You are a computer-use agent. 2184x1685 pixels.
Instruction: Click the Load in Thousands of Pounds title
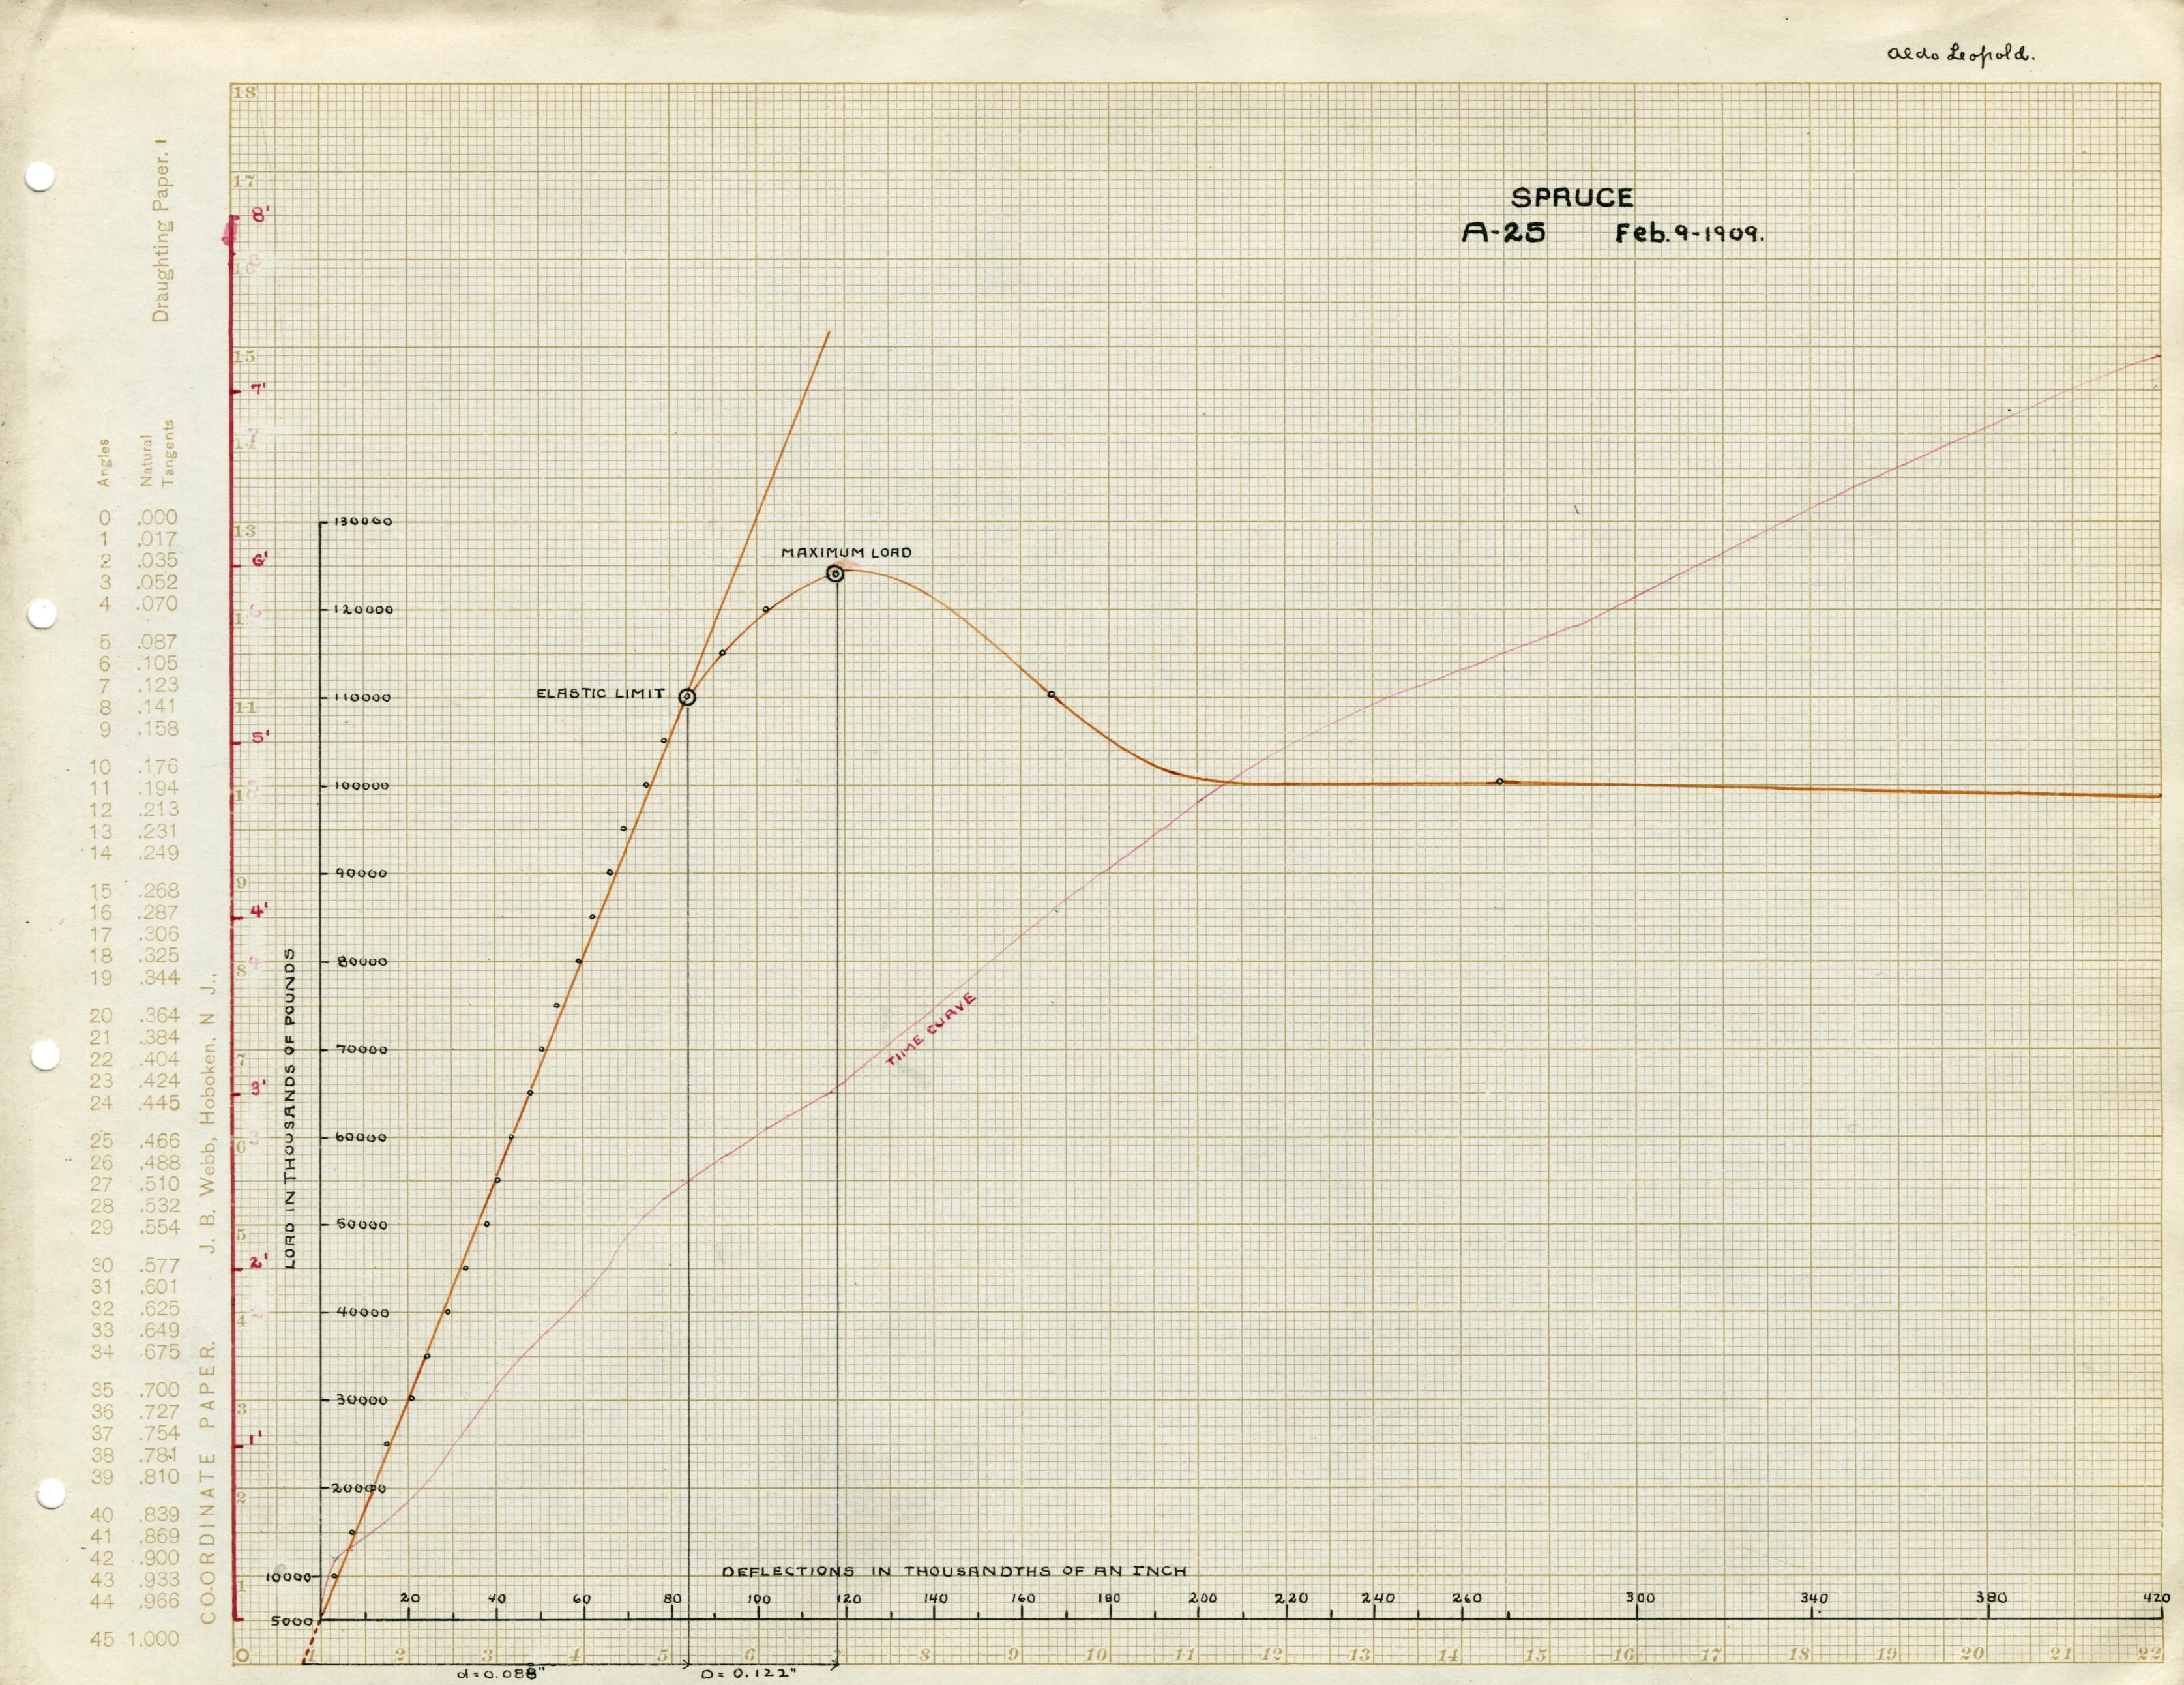click(x=291, y=1108)
